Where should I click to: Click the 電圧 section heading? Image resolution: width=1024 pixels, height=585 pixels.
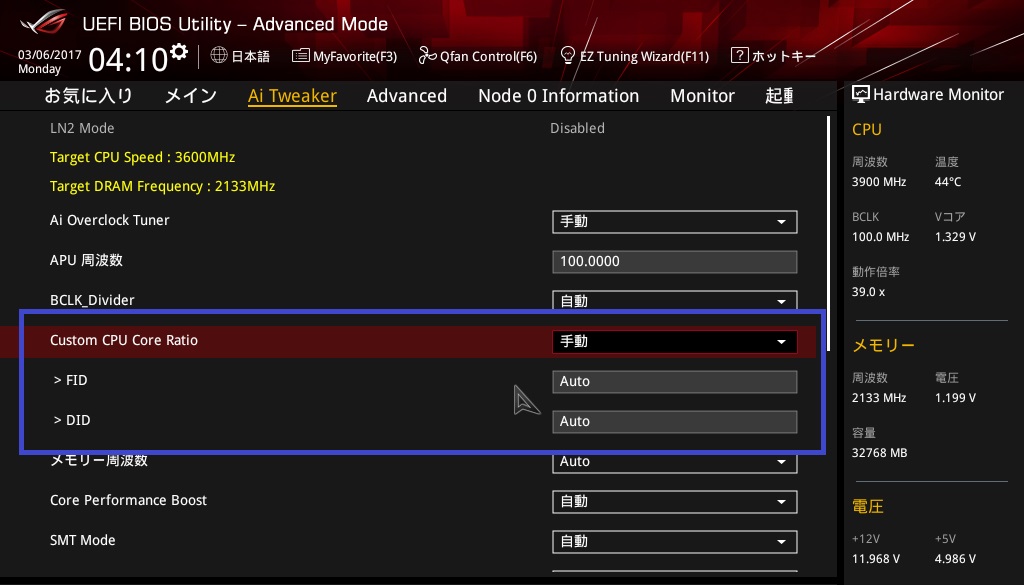pos(868,506)
